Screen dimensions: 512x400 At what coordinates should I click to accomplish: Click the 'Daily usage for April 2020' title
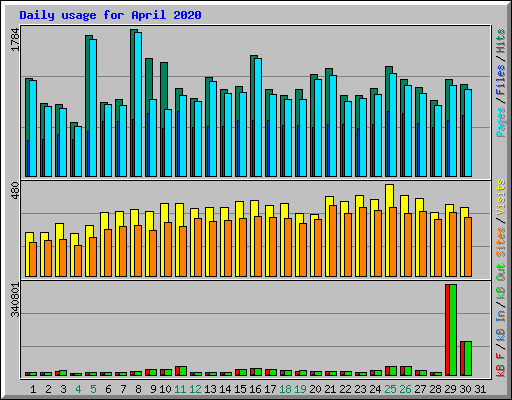click(x=110, y=15)
